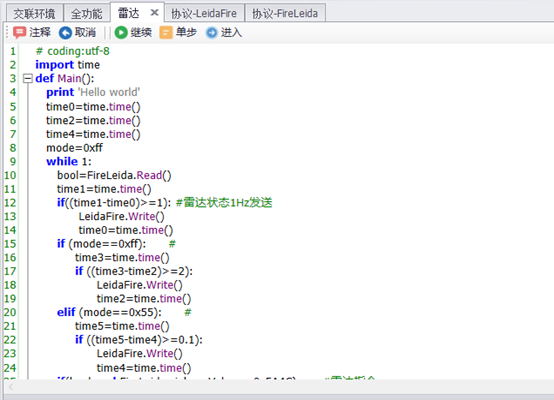
Task: Close the 雷达 tab
Action: [x=154, y=13]
